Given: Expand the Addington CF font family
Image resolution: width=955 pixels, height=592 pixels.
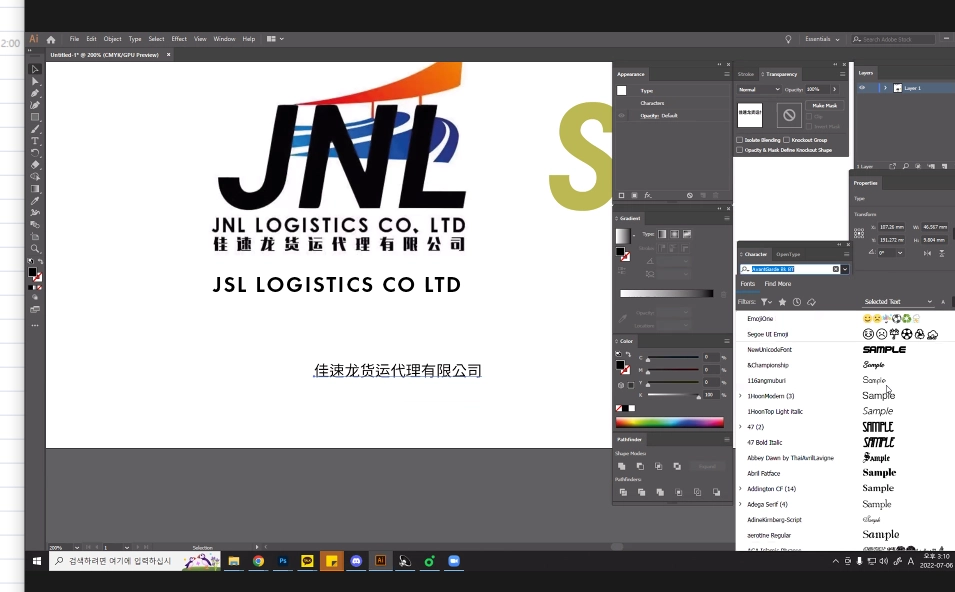Looking at the screenshot, I should [741, 488].
